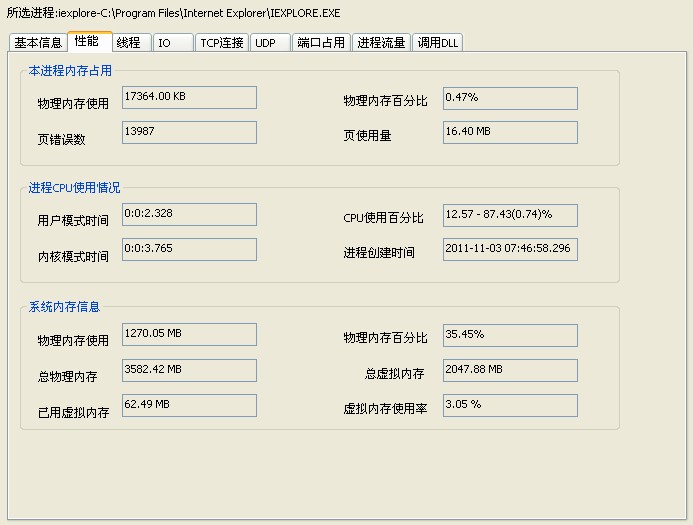Open the 线程 tab
The image size is (693, 525).
tap(129, 42)
